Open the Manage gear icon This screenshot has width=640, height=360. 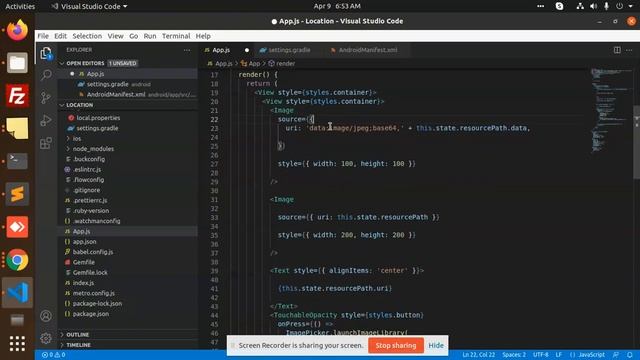click(x=46, y=338)
